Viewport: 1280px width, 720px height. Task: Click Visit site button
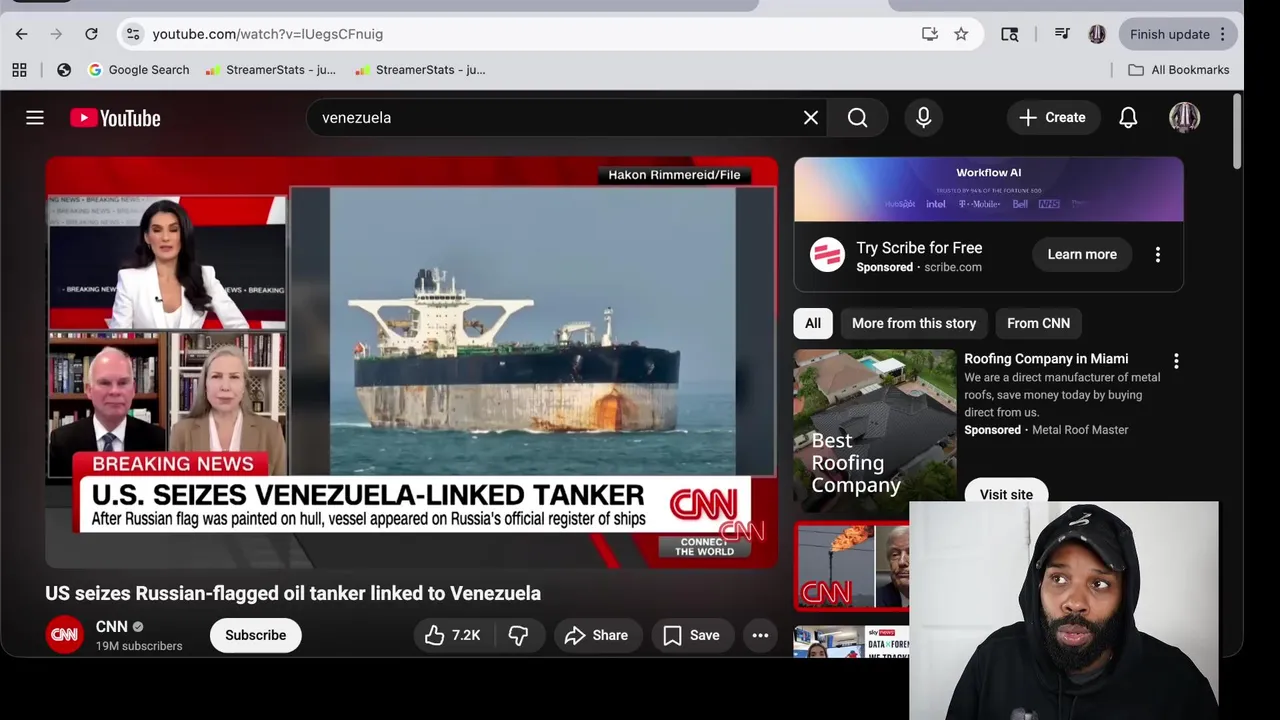[x=1006, y=494]
